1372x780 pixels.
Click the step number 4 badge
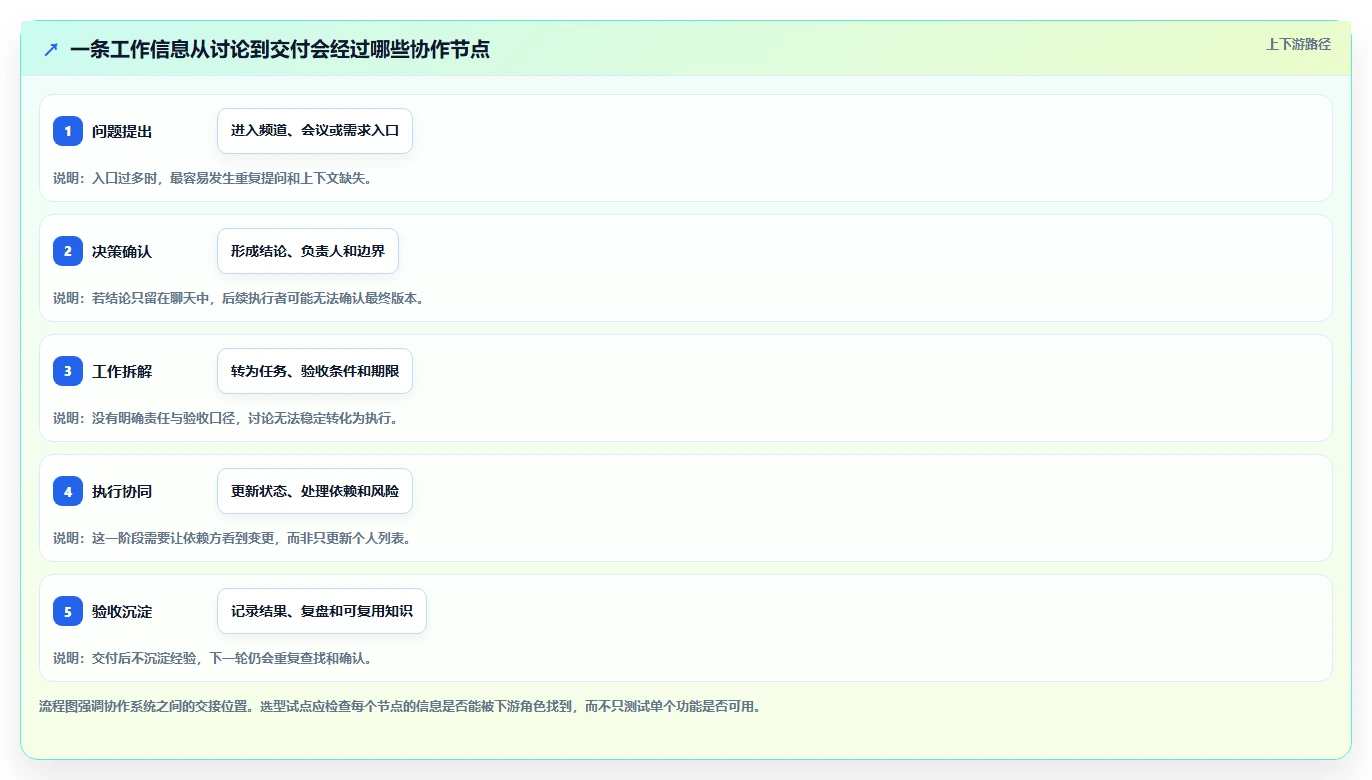[x=68, y=491]
